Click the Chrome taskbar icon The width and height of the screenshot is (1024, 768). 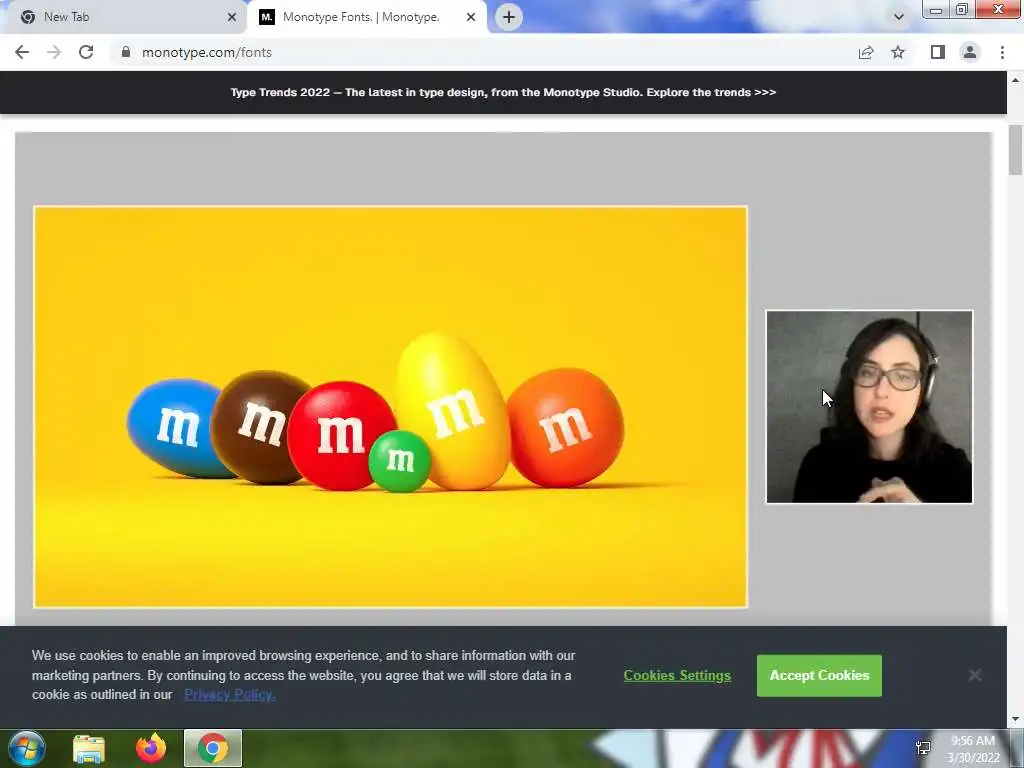[213, 748]
